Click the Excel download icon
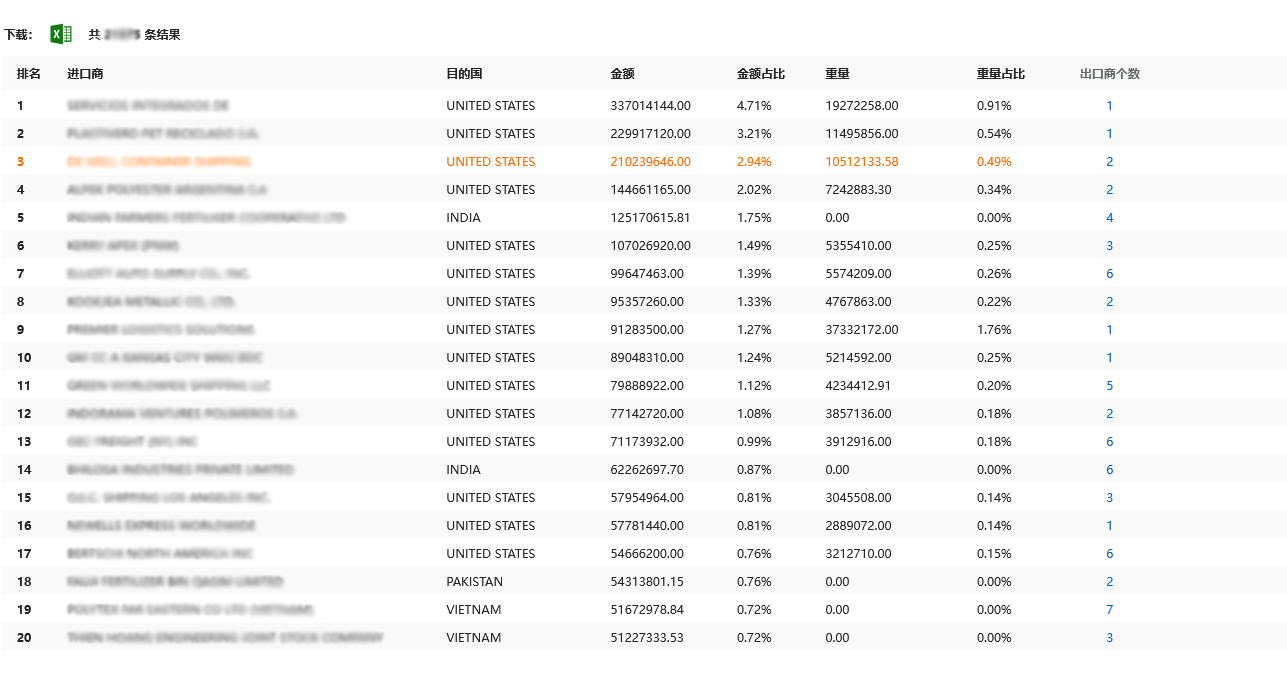1287x676 pixels. (x=61, y=34)
